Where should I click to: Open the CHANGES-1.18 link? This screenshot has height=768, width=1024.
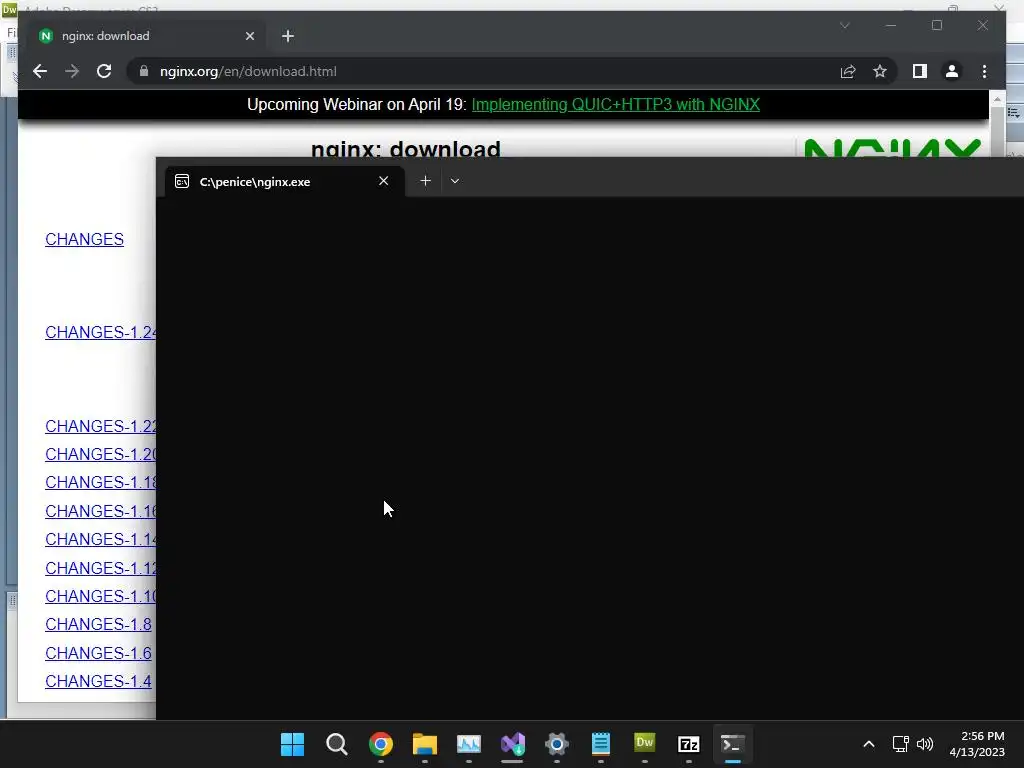(101, 482)
